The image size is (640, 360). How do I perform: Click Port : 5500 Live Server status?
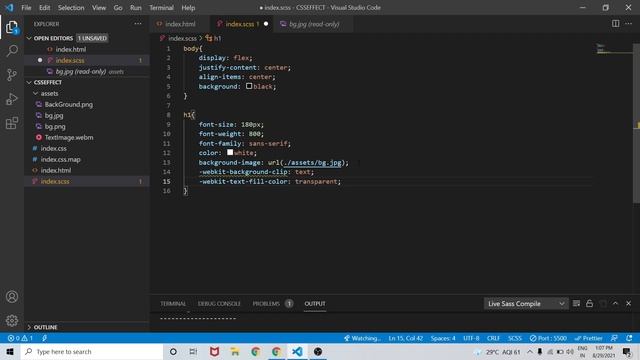[548, 338]
